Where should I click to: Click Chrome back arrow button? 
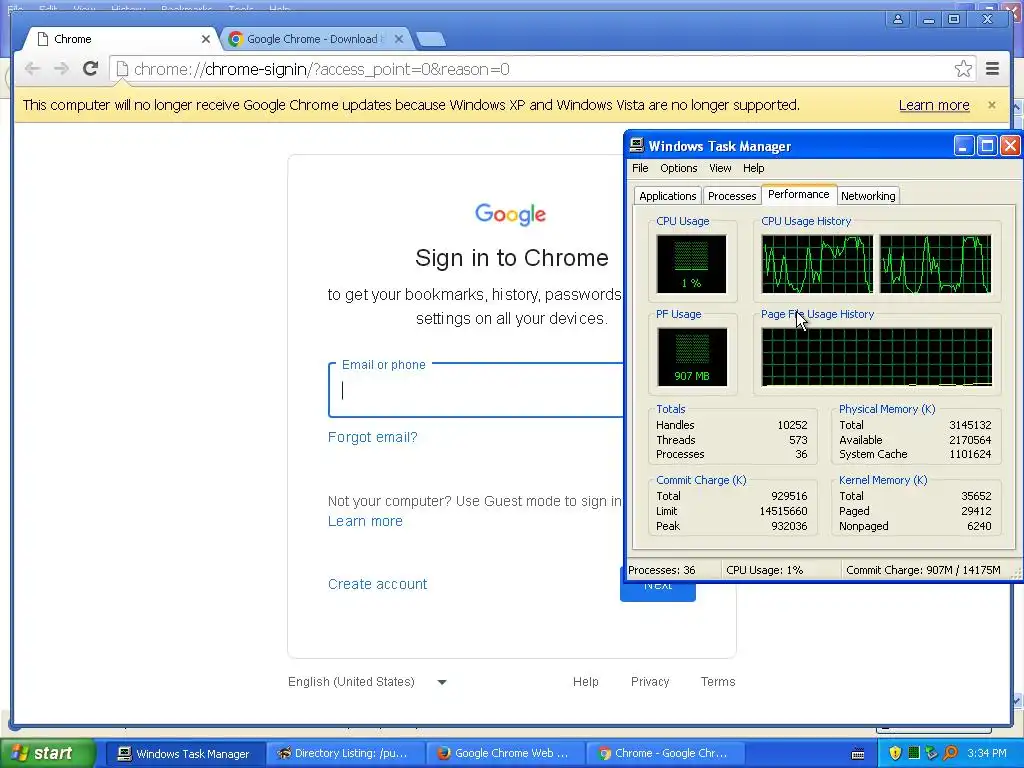[x=32, y=69]
